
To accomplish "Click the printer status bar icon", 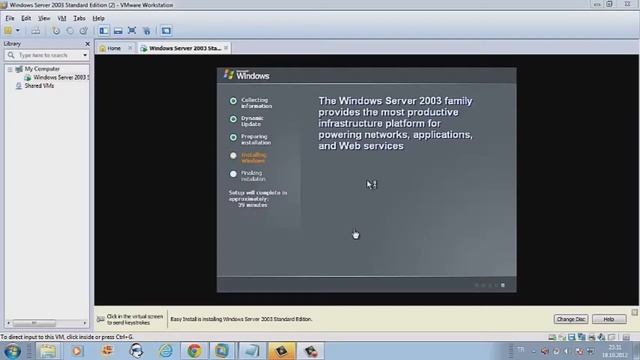I will click(x=591, y=337).
